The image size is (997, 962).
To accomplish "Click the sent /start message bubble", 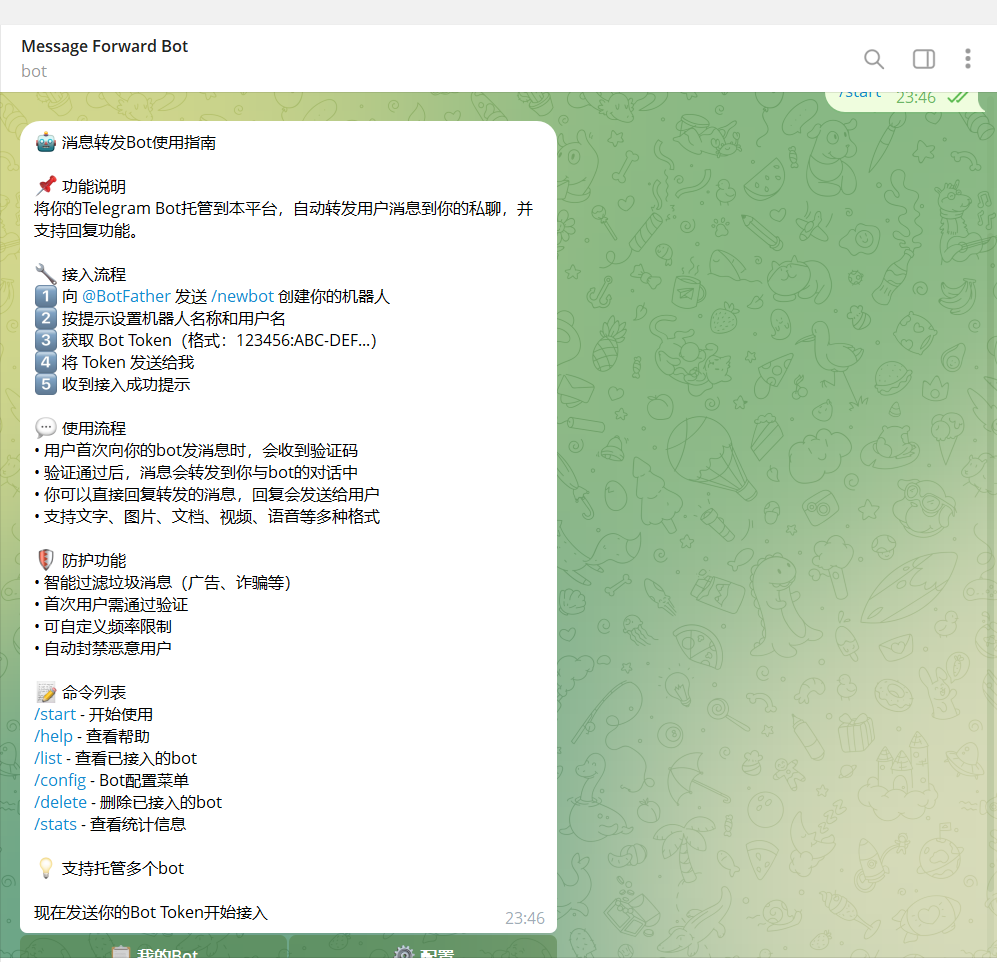I will [905, 100].
